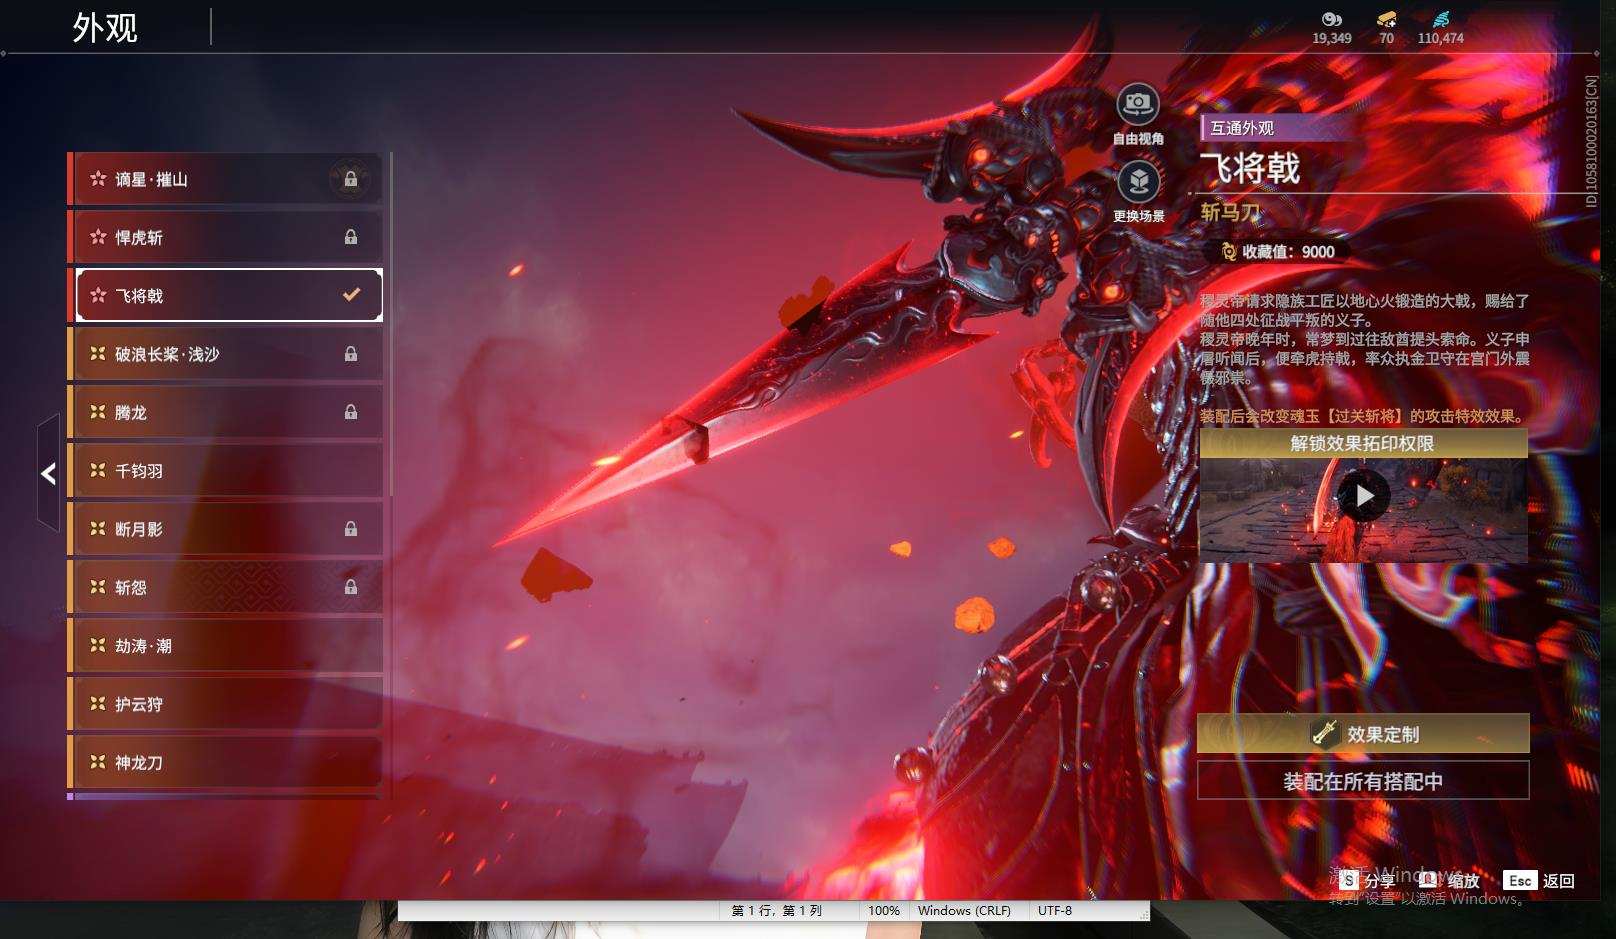Select the 护云狩 skin row
Image resolution: width=1616 pixels, height=939 pixels.
coord(225,704)
